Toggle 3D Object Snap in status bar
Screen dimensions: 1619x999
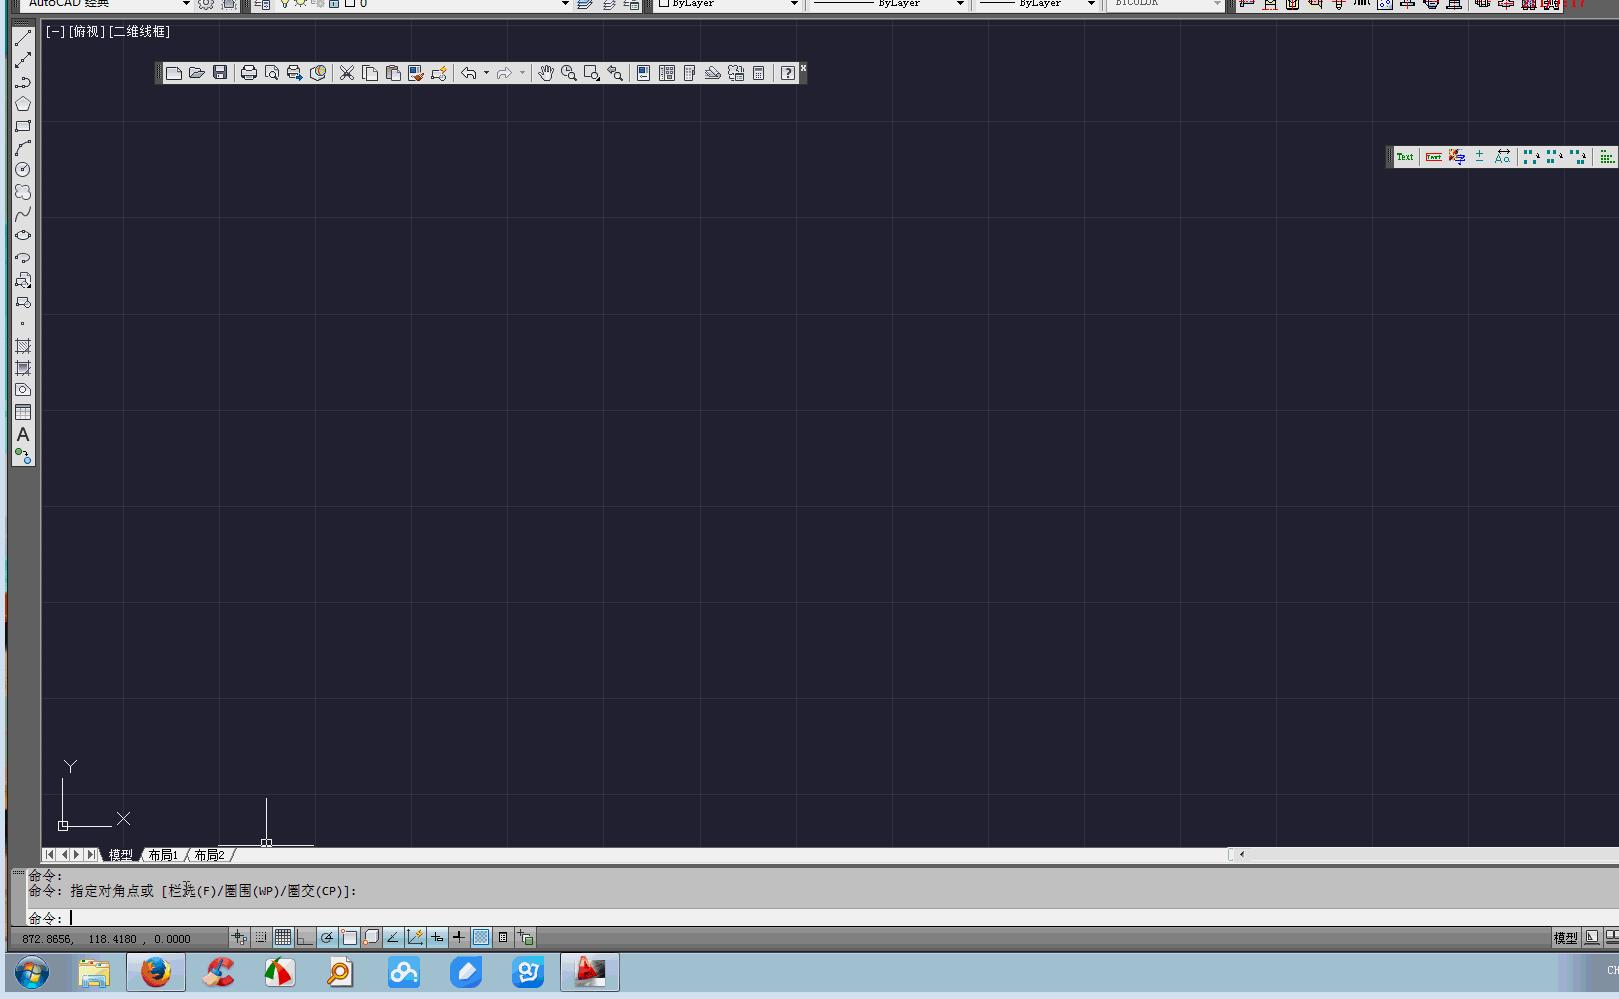point(371,938)
